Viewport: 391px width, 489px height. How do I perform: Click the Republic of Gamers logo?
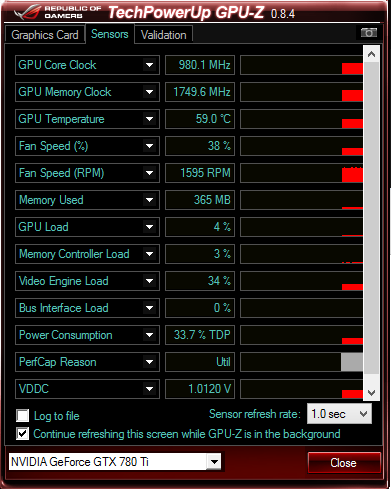pos(57,12)
